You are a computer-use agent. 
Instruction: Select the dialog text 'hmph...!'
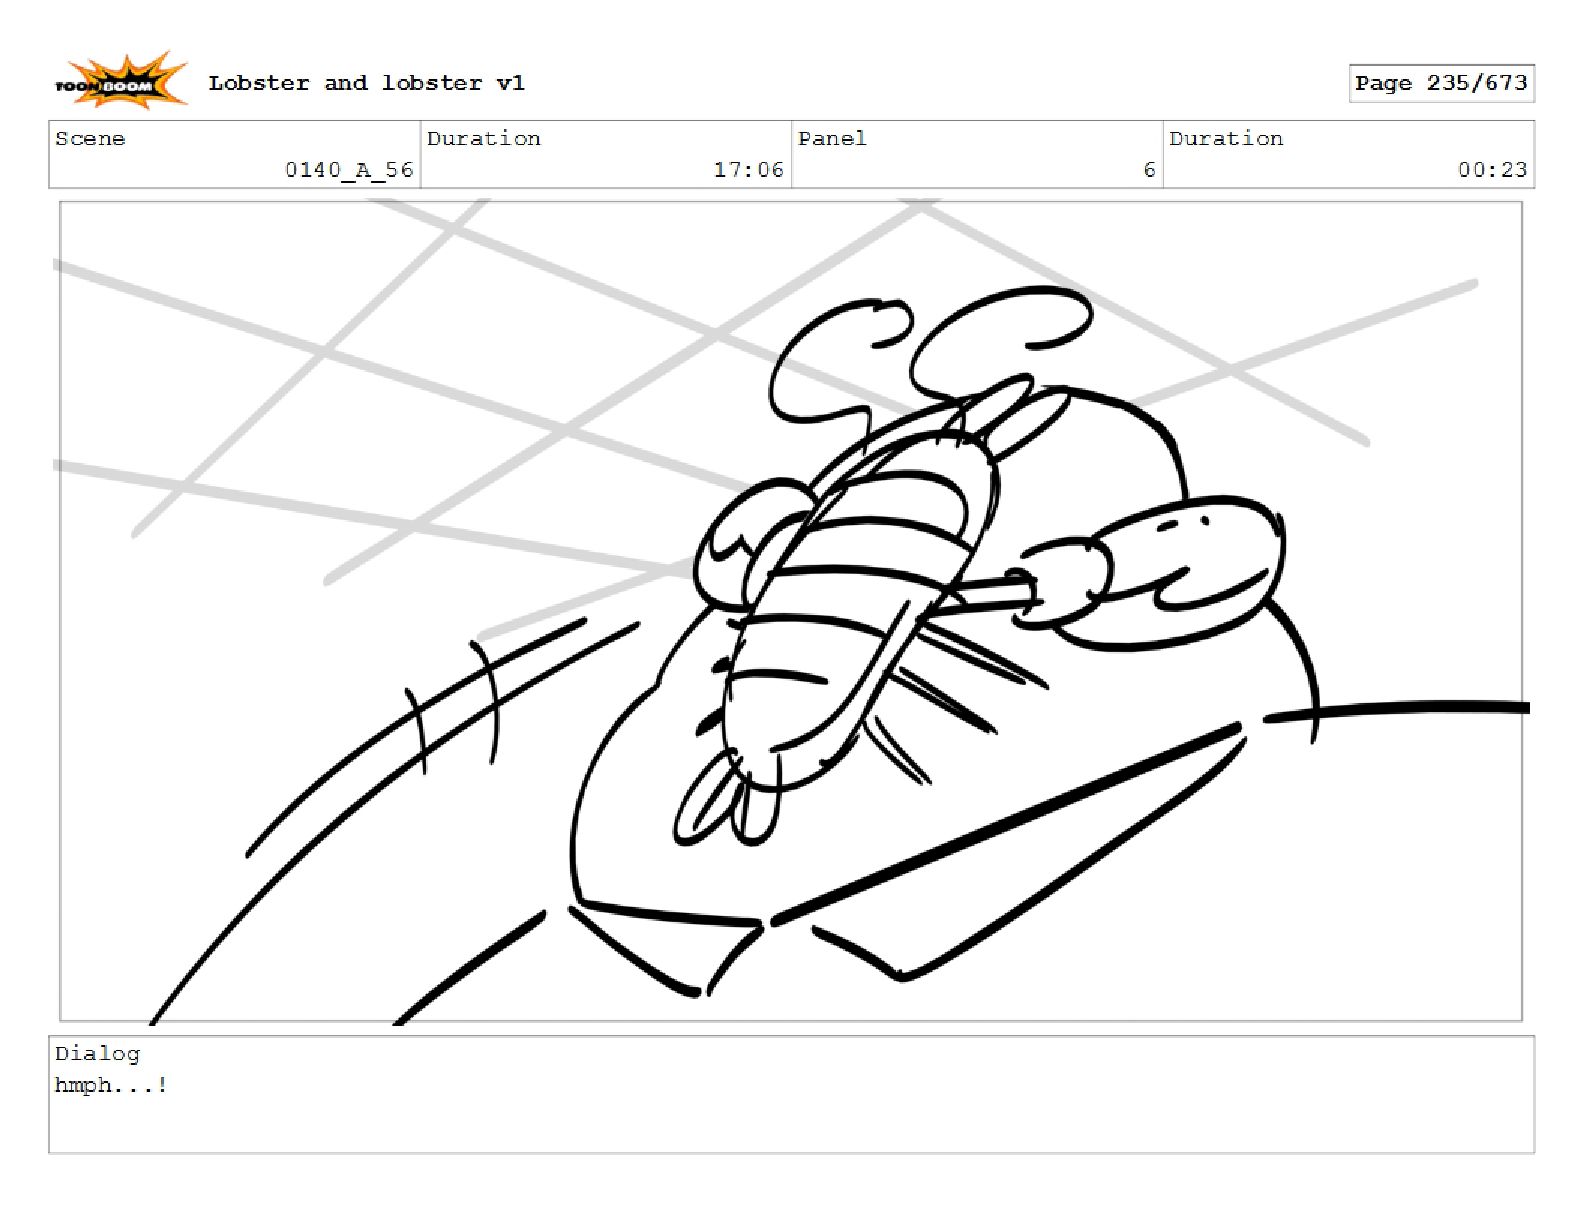click(x=111, y=1085)
